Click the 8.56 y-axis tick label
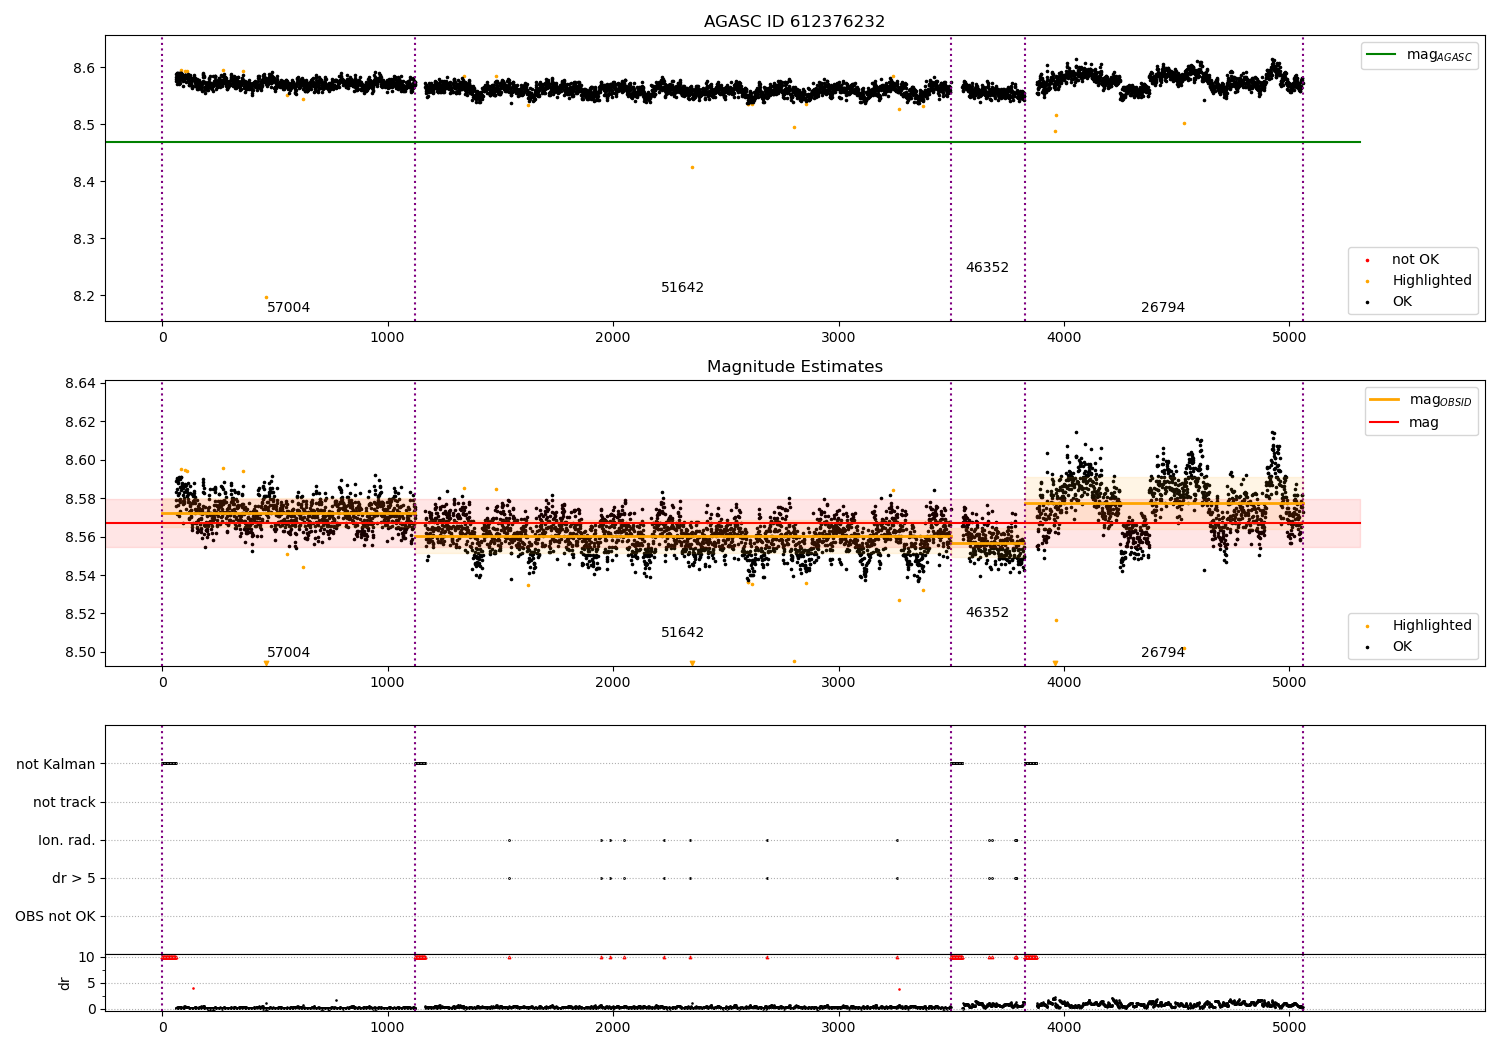This screenshot has height=1050, width=1500. click(80, 537)
